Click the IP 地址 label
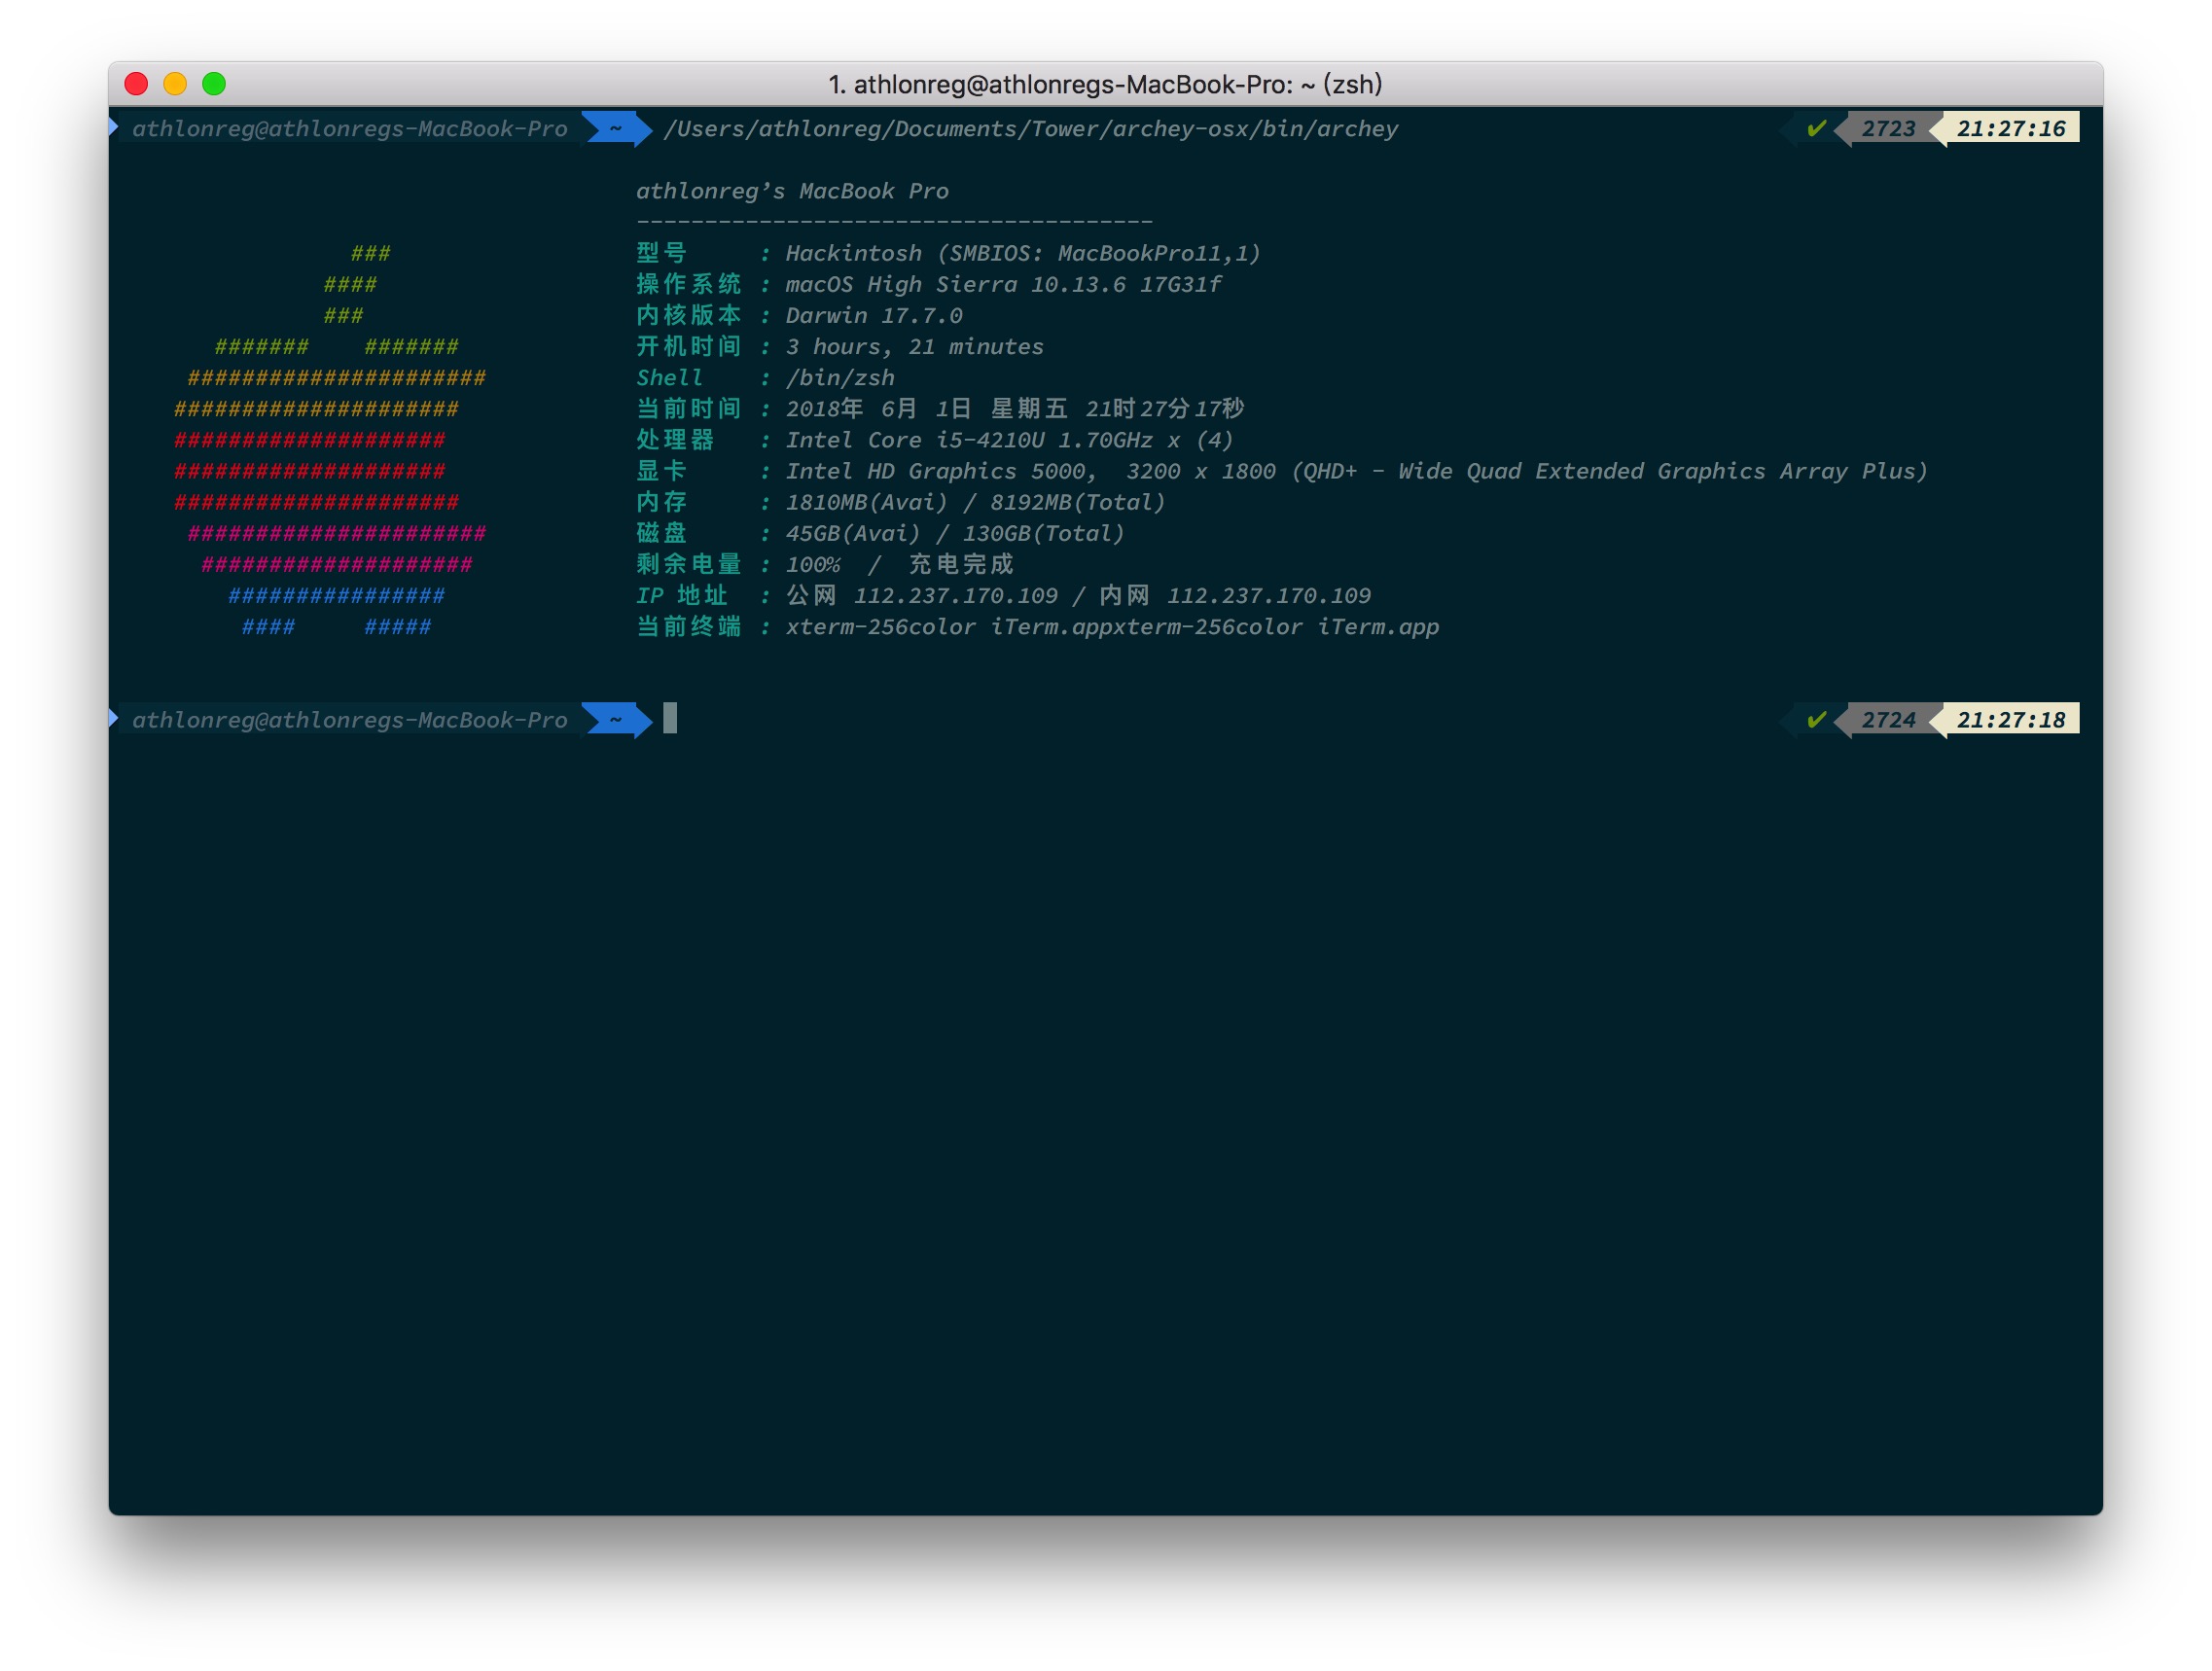The image size is (2212, 1671). (x=682, y=596)
